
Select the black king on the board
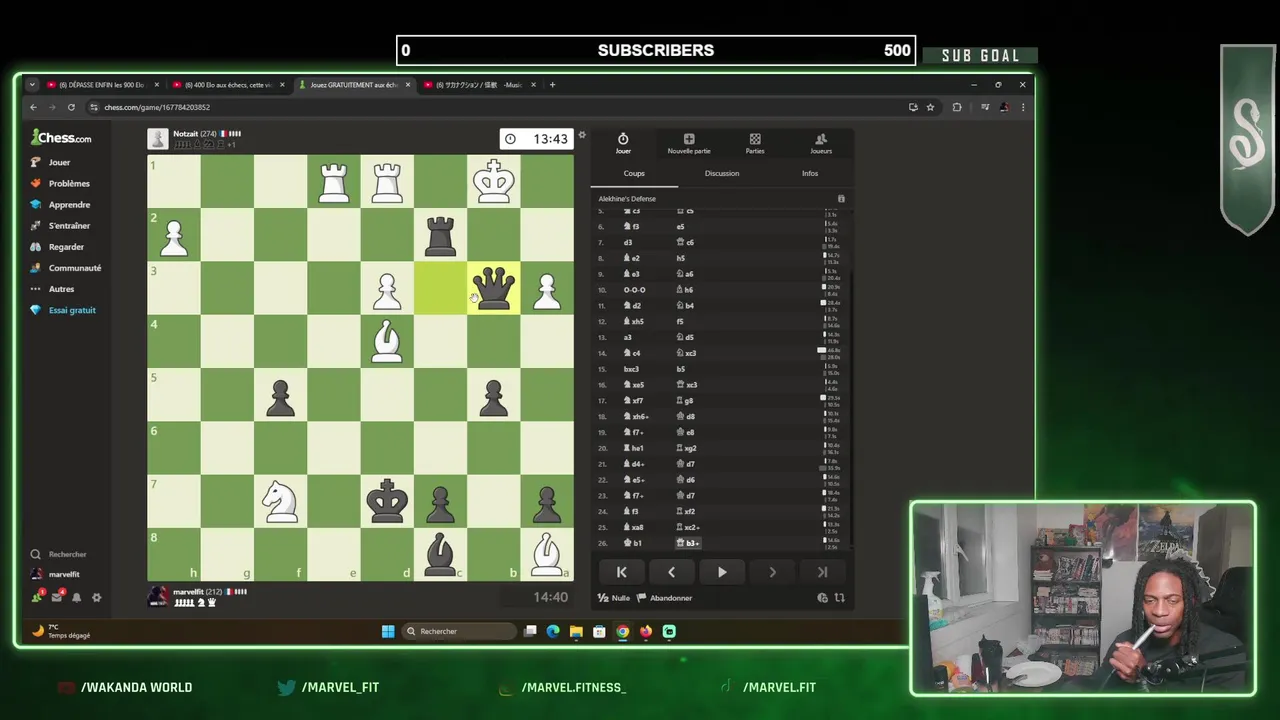pyautogui.click(x=387, y=501)
